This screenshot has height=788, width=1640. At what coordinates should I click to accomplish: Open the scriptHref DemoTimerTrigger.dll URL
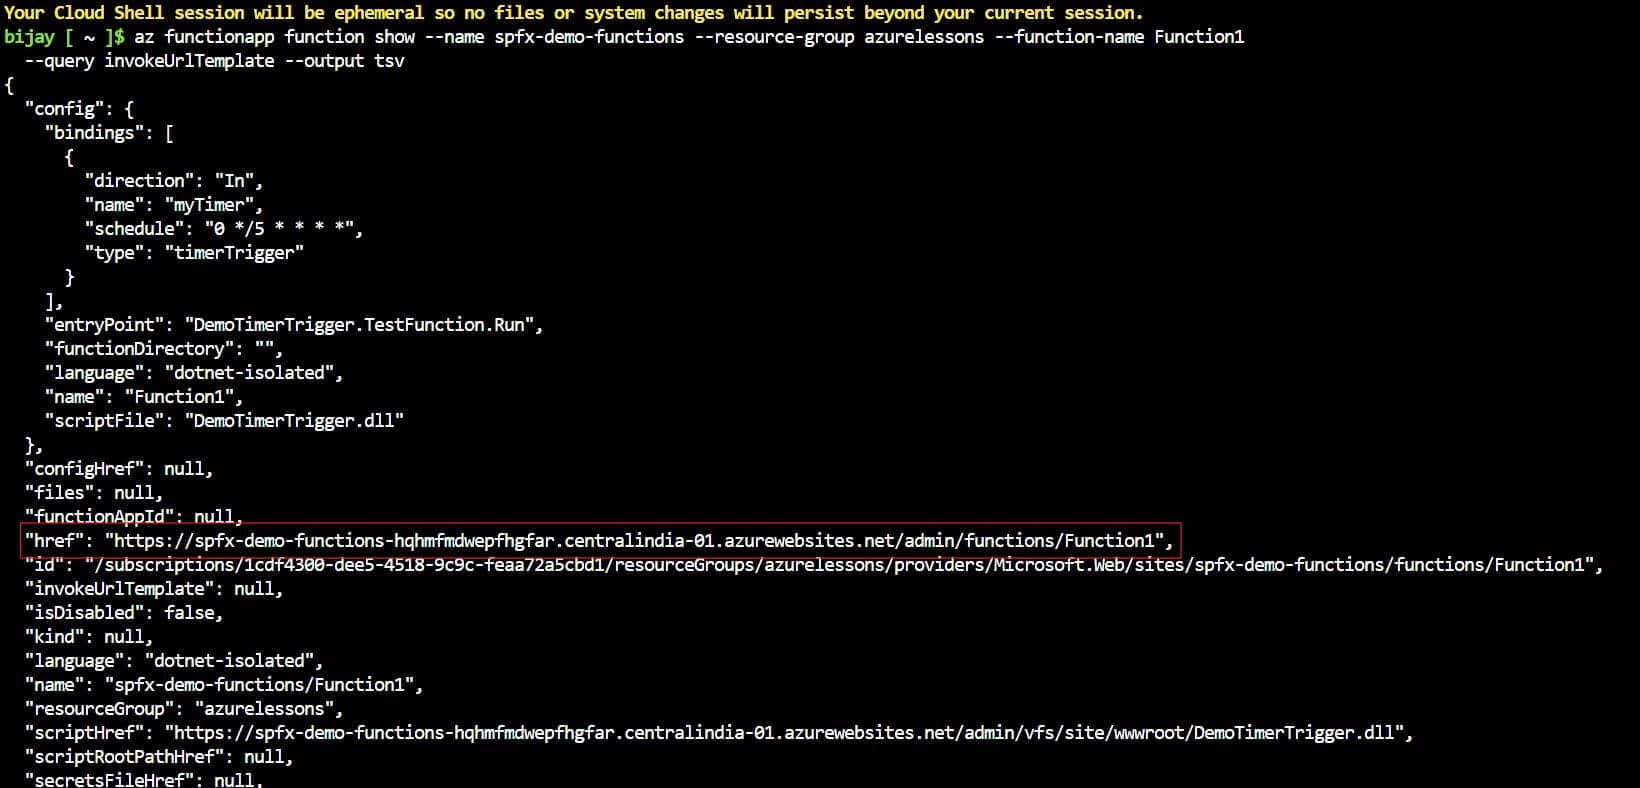[x=784, y=733]
